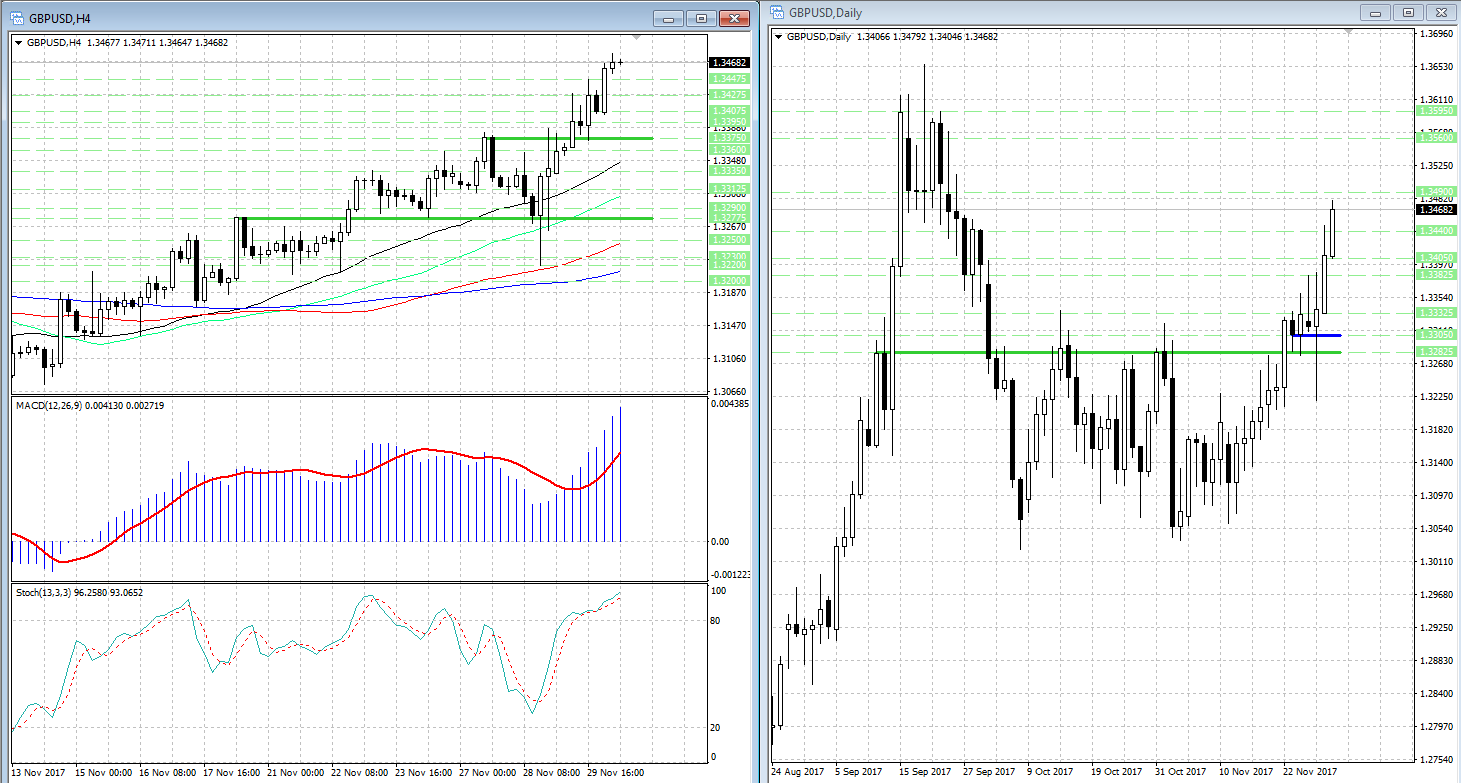This screenshot has width=1461, height=784.
Task: Restore the GBPUSD,H4 chart window
Action: 702,18
